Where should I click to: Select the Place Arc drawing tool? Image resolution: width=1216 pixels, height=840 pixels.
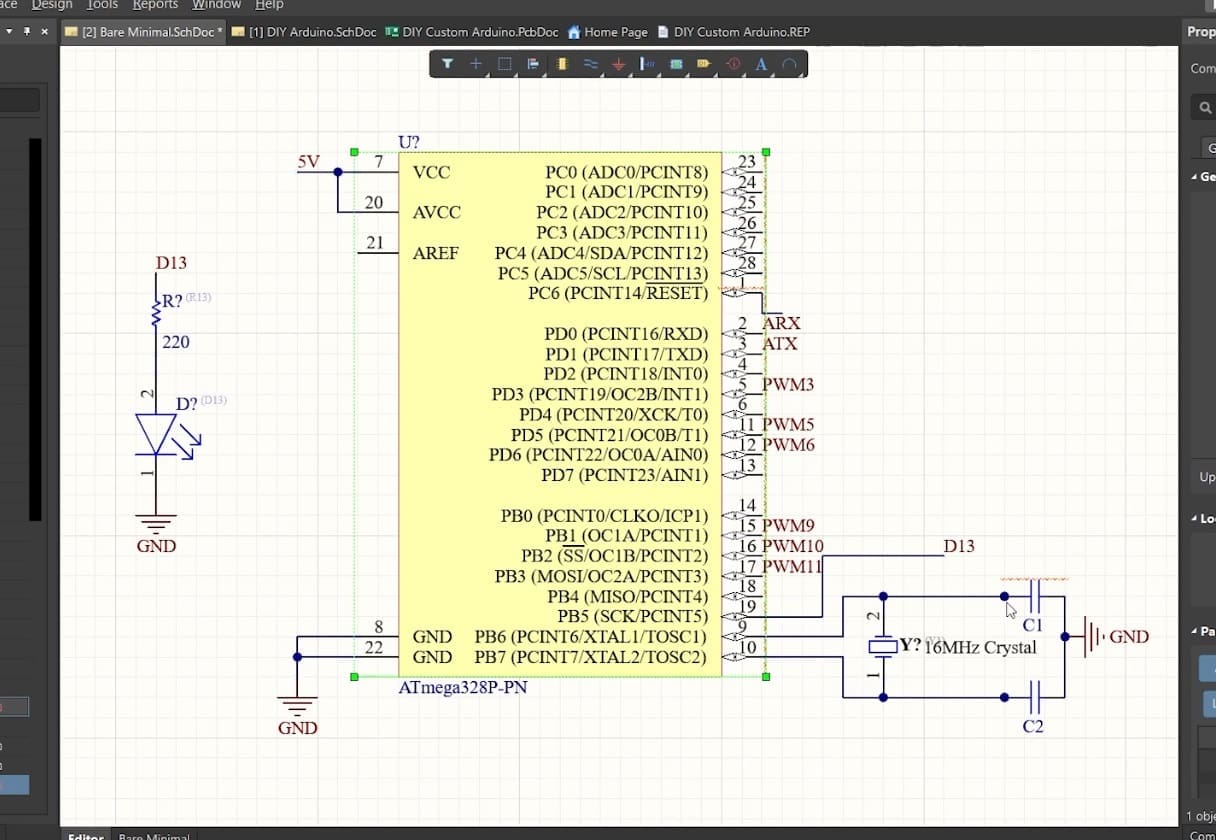(789, 64)
